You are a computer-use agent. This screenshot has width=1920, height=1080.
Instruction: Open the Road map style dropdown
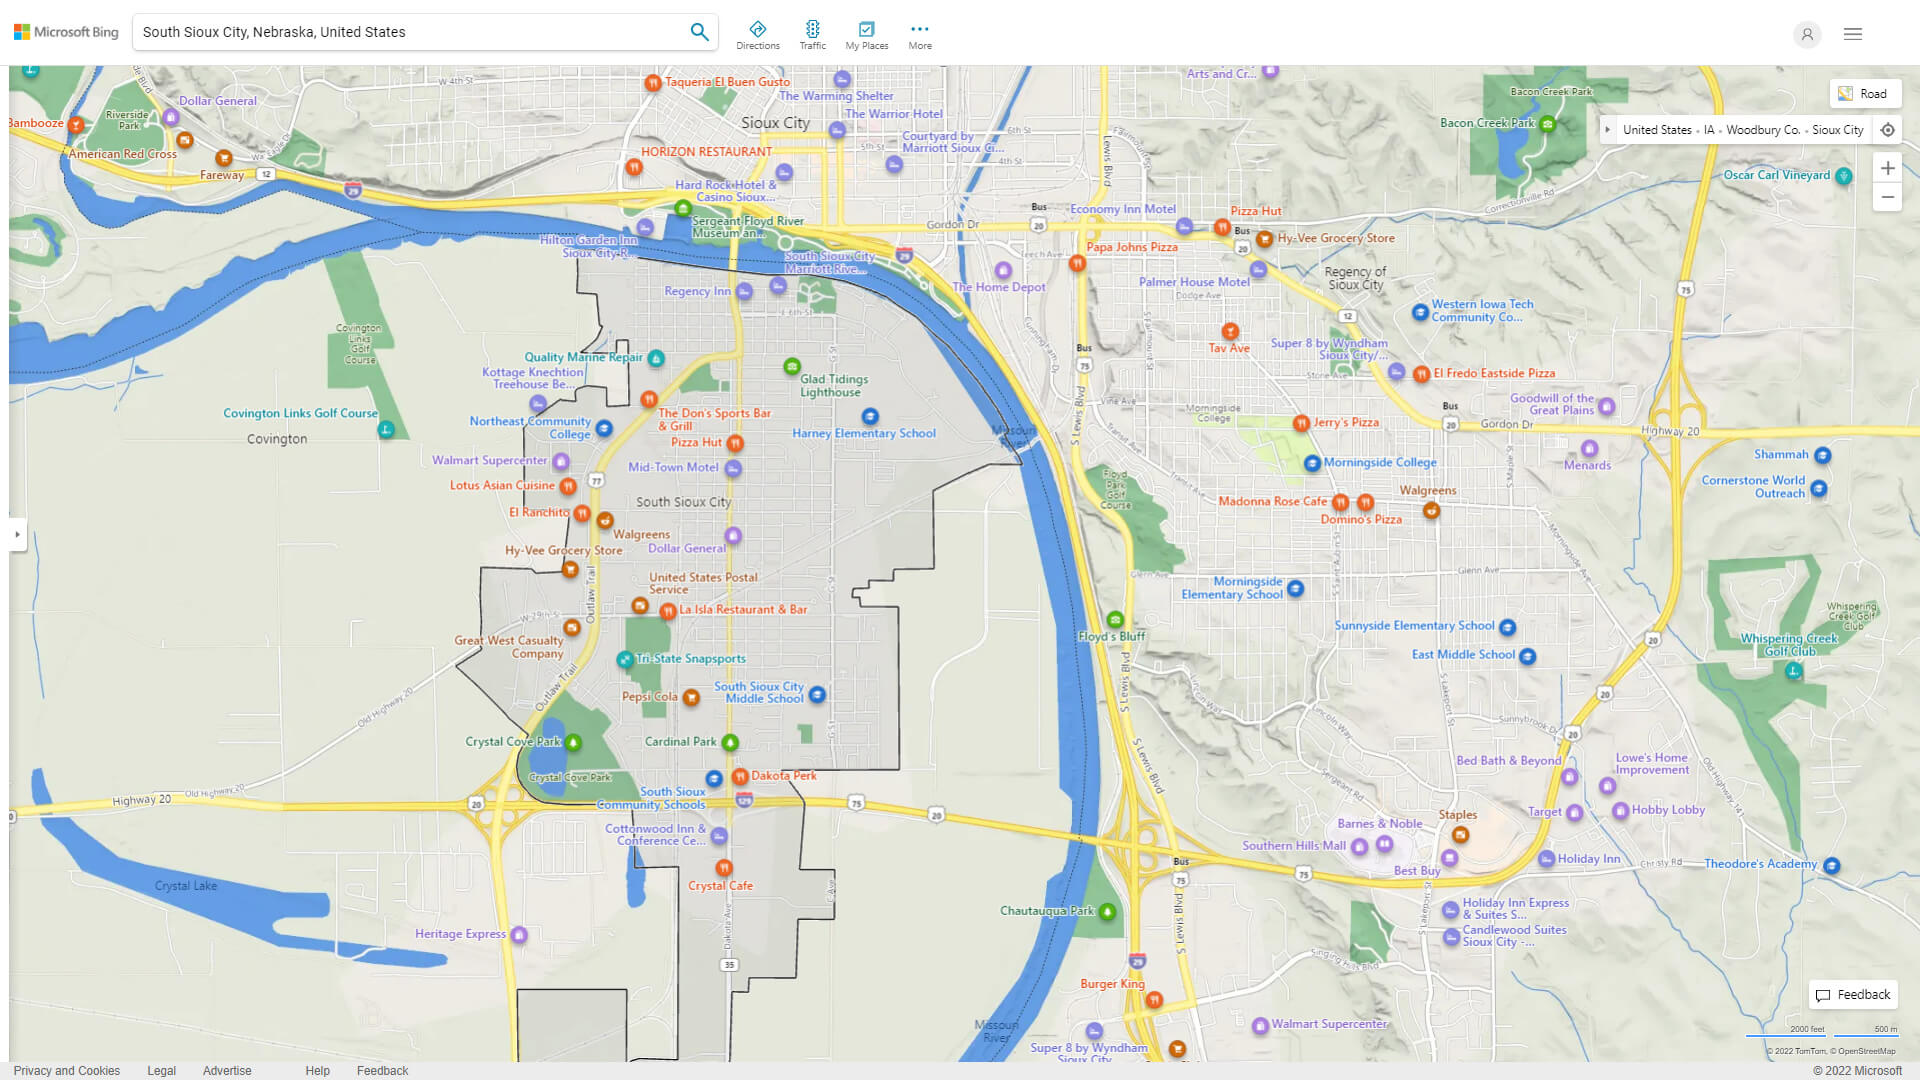1865,93
